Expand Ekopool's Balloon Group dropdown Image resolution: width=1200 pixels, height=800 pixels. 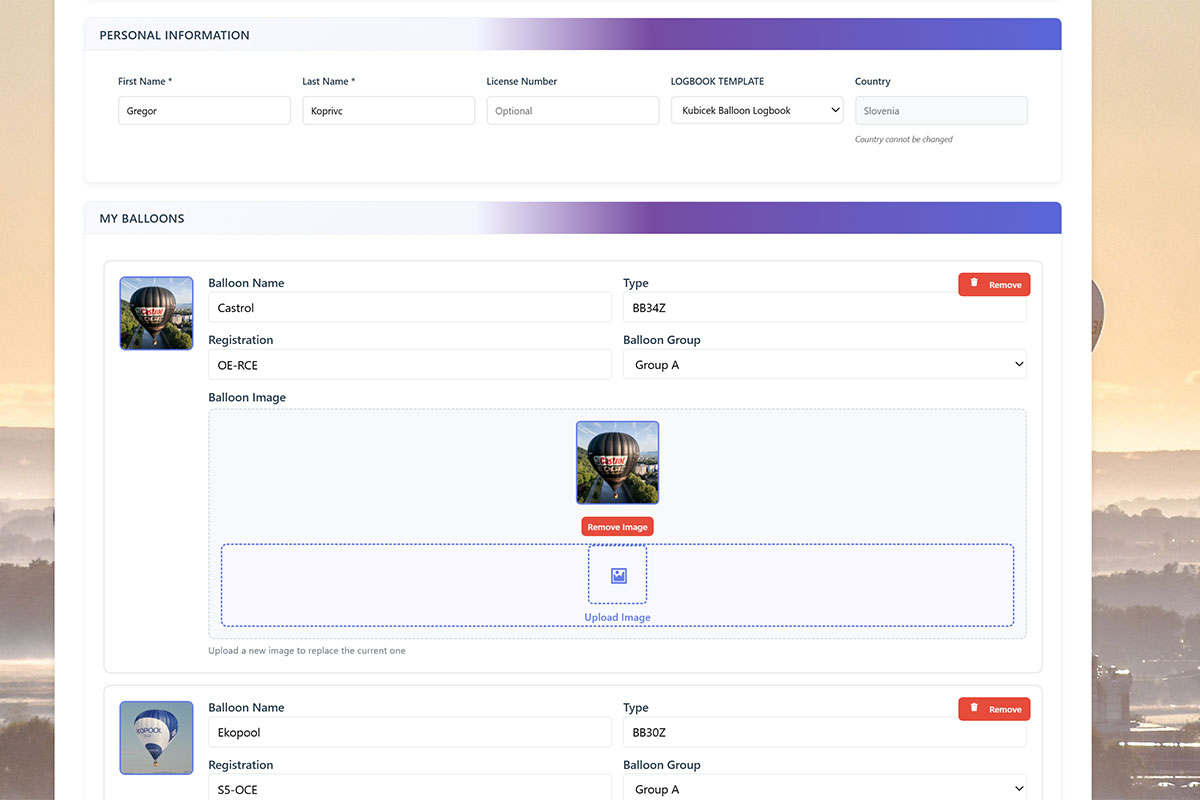pos(825,788)
